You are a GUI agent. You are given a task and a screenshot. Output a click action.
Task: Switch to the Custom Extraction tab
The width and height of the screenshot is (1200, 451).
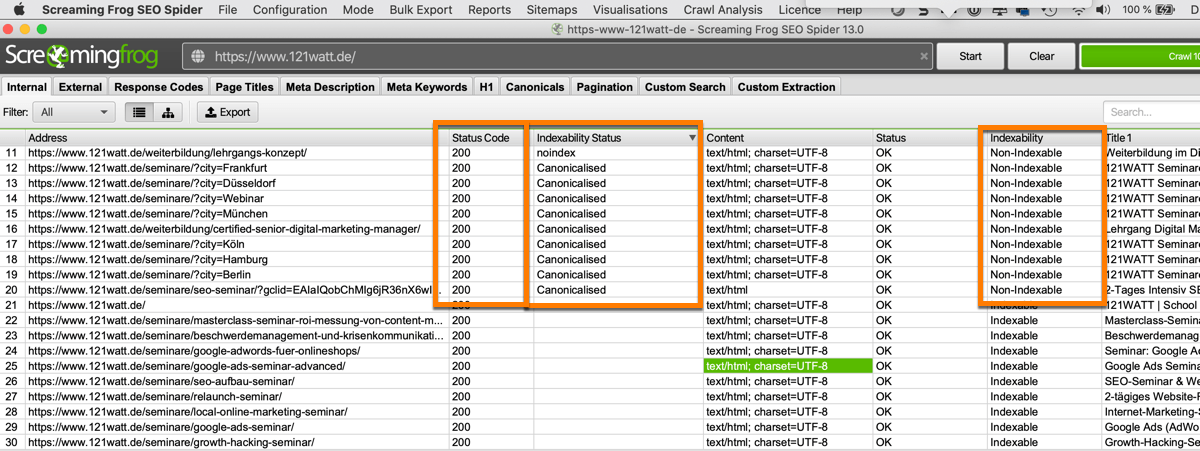click(786, 87)
